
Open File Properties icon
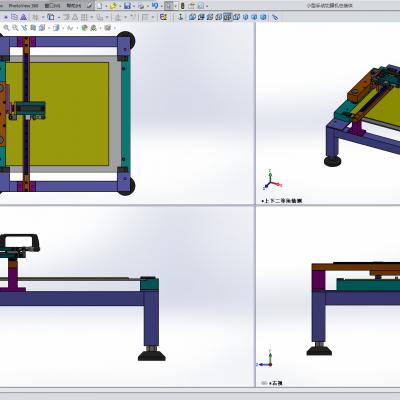point(191,6)
